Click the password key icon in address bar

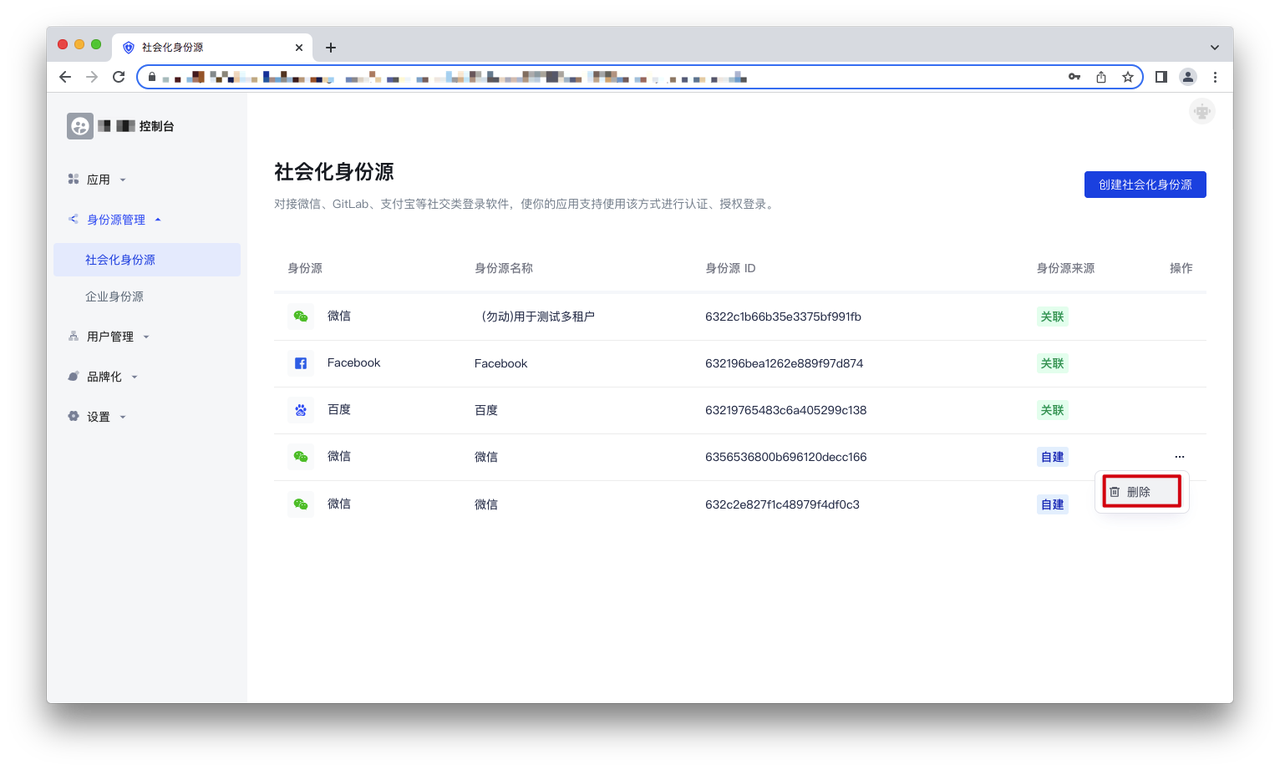point(1074,77)
